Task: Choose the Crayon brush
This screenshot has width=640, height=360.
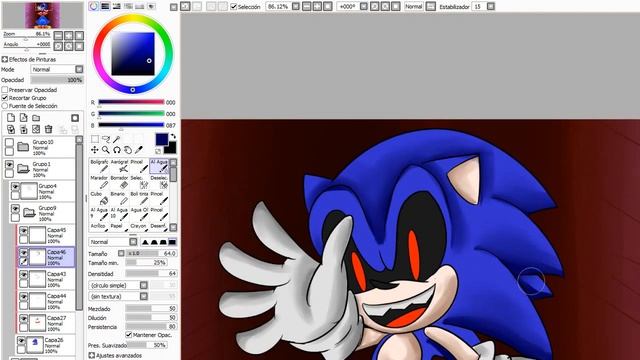Action: (139, 227)
